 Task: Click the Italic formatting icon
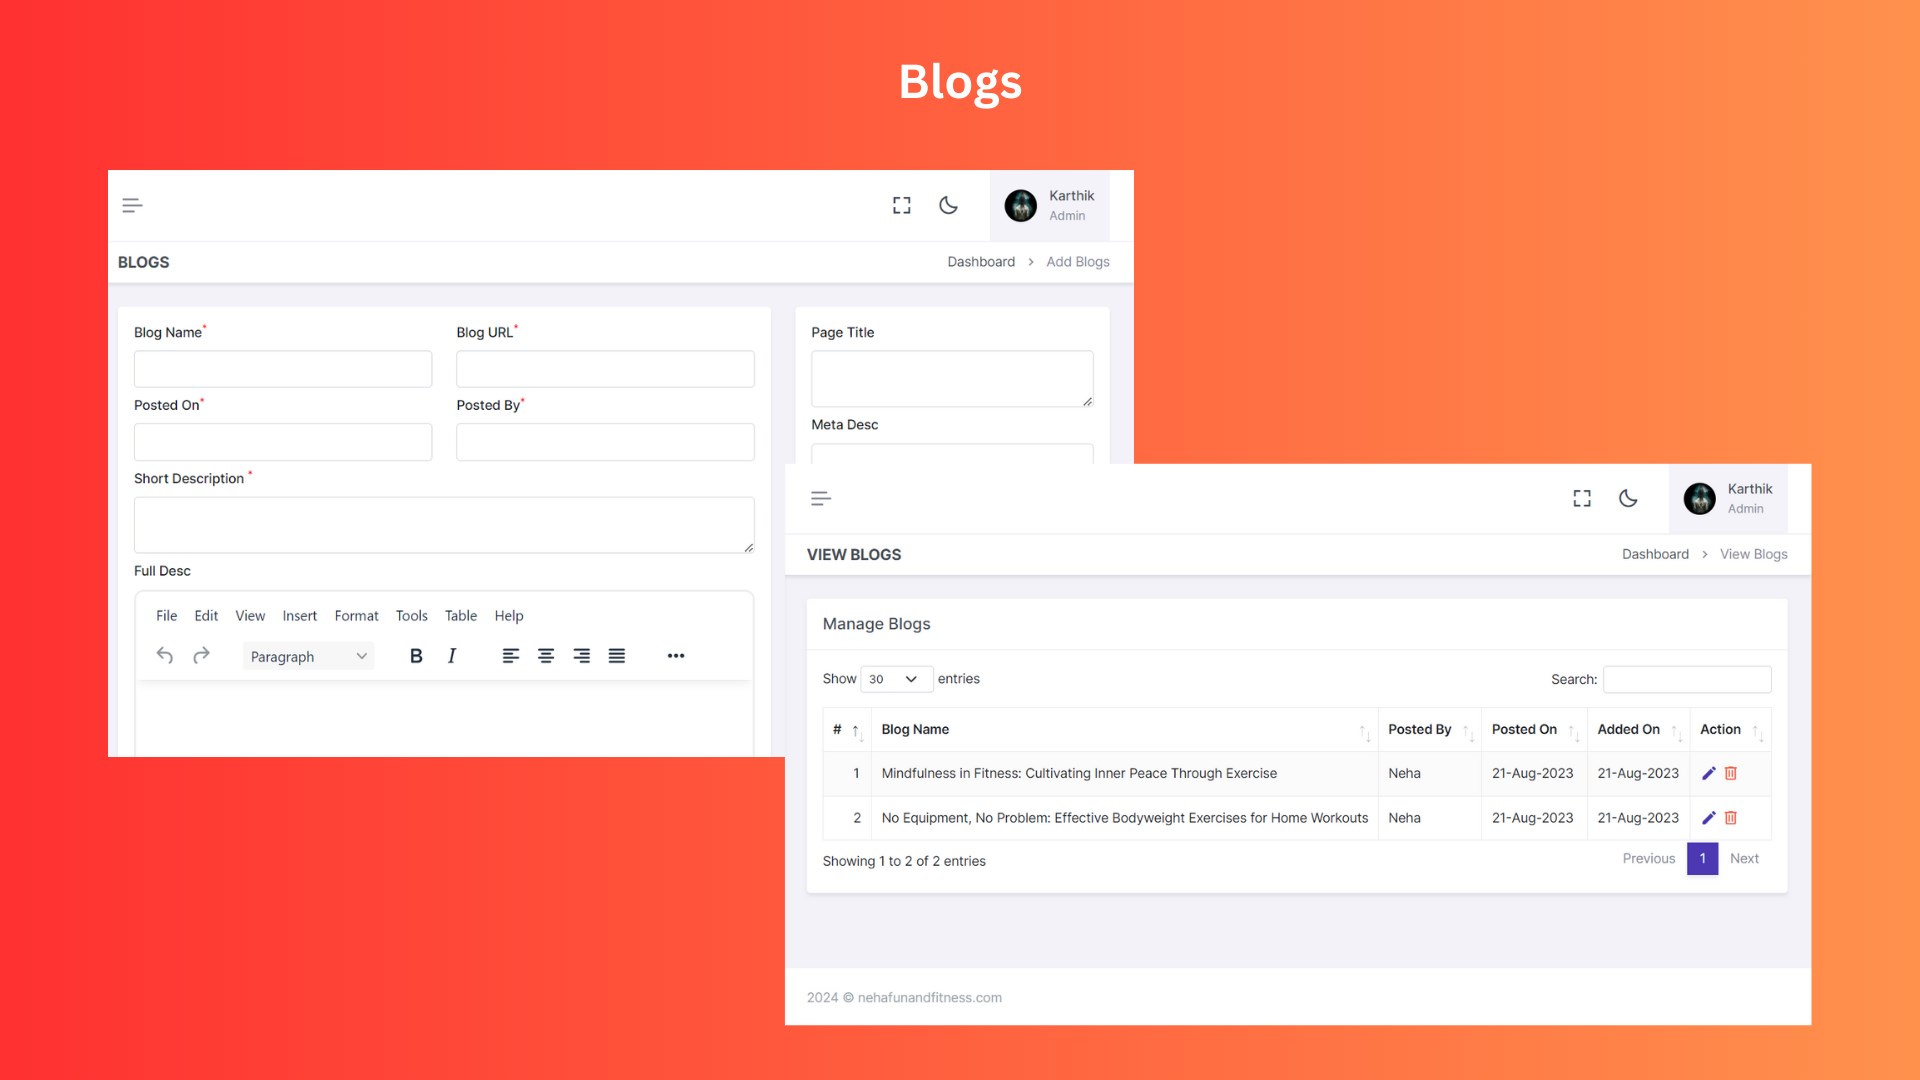pos(451,655)
